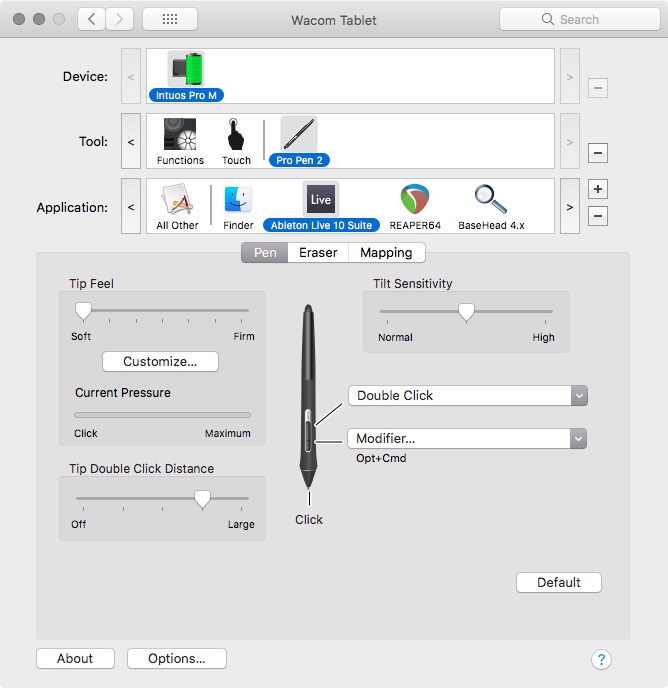The height and width of the screenshot is (688, 668).
Task: Open the Double Click button dropdown
Action: (468, 395)
